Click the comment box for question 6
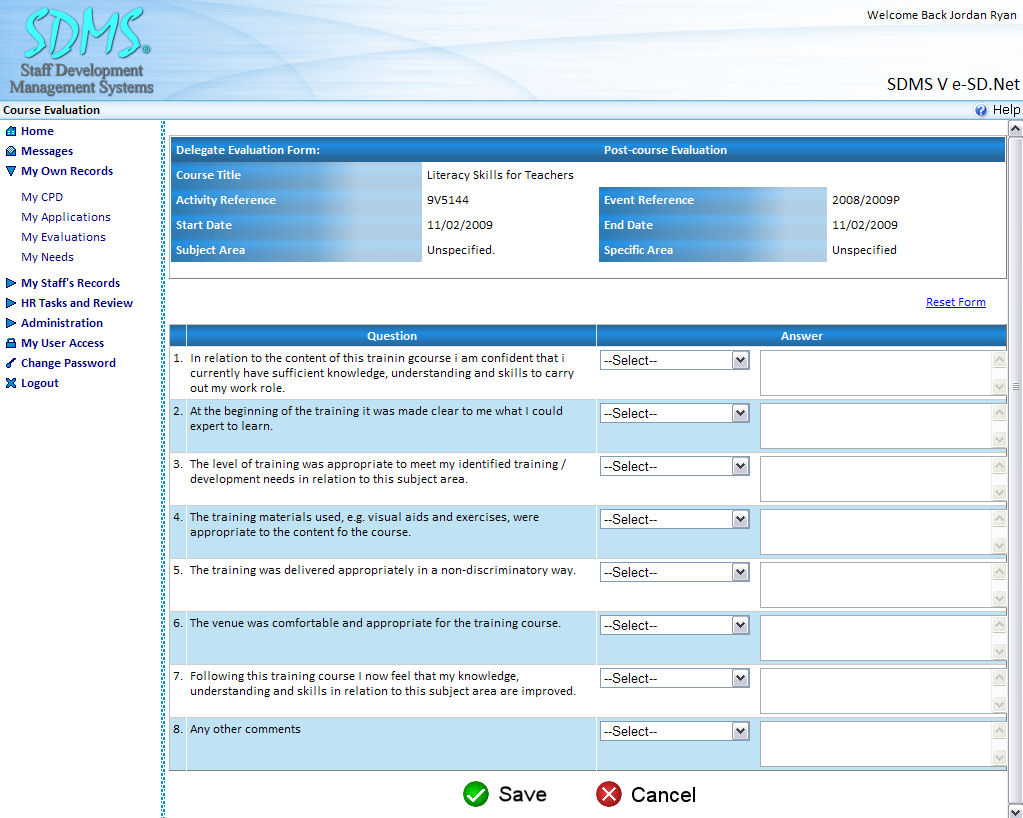This screenshot has width=1023, height=818. (x=876, y=638)
